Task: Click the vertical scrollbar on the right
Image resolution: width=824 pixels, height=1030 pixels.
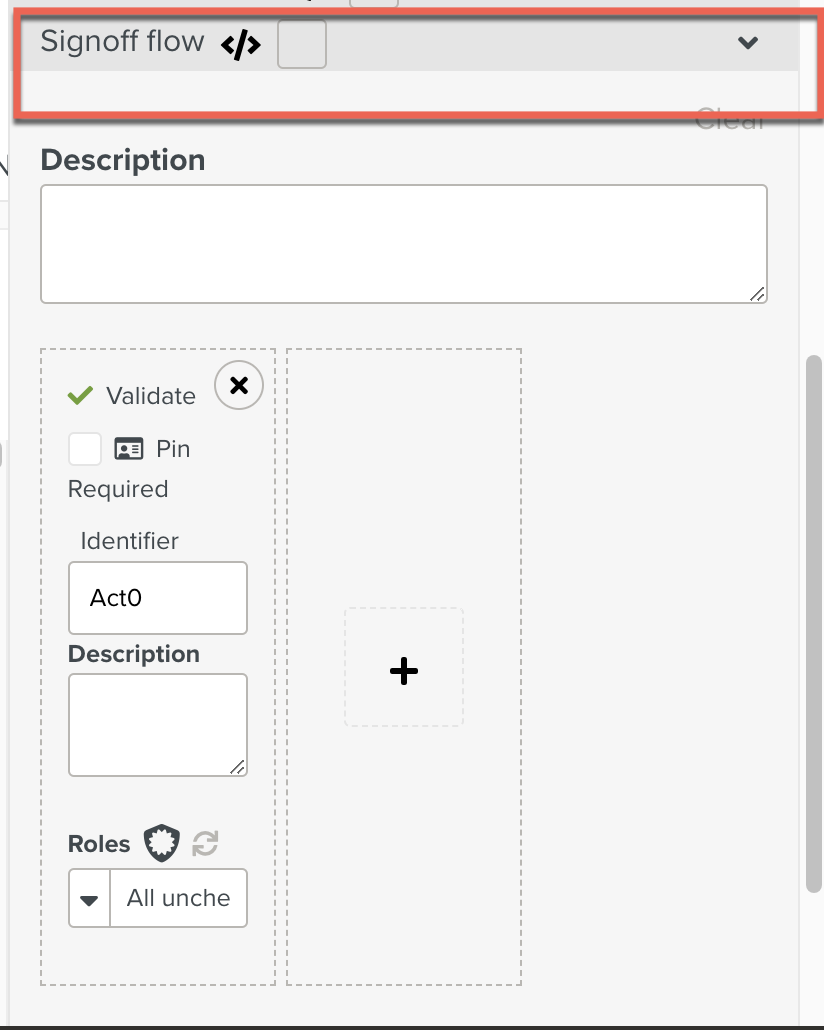Action: tap(813, 620)
